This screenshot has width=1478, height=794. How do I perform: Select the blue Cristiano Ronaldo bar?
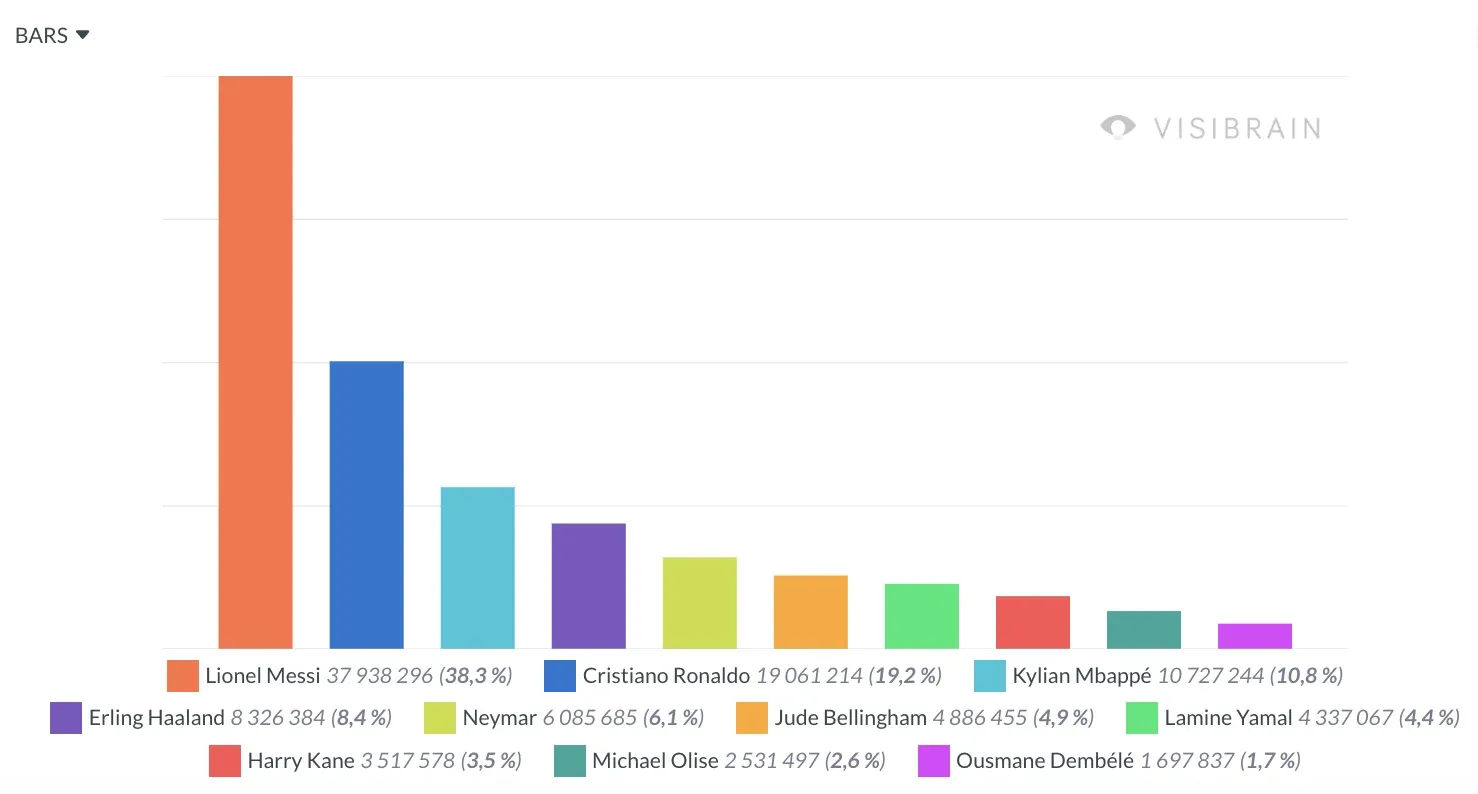[x=366, y=505]
